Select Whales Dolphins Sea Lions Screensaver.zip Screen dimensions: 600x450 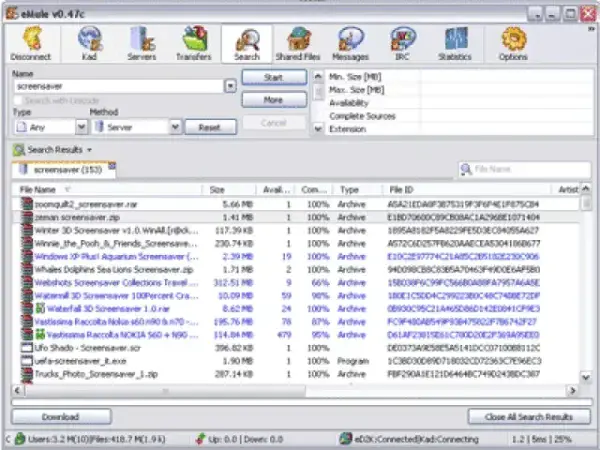click(x=295, y=269)
